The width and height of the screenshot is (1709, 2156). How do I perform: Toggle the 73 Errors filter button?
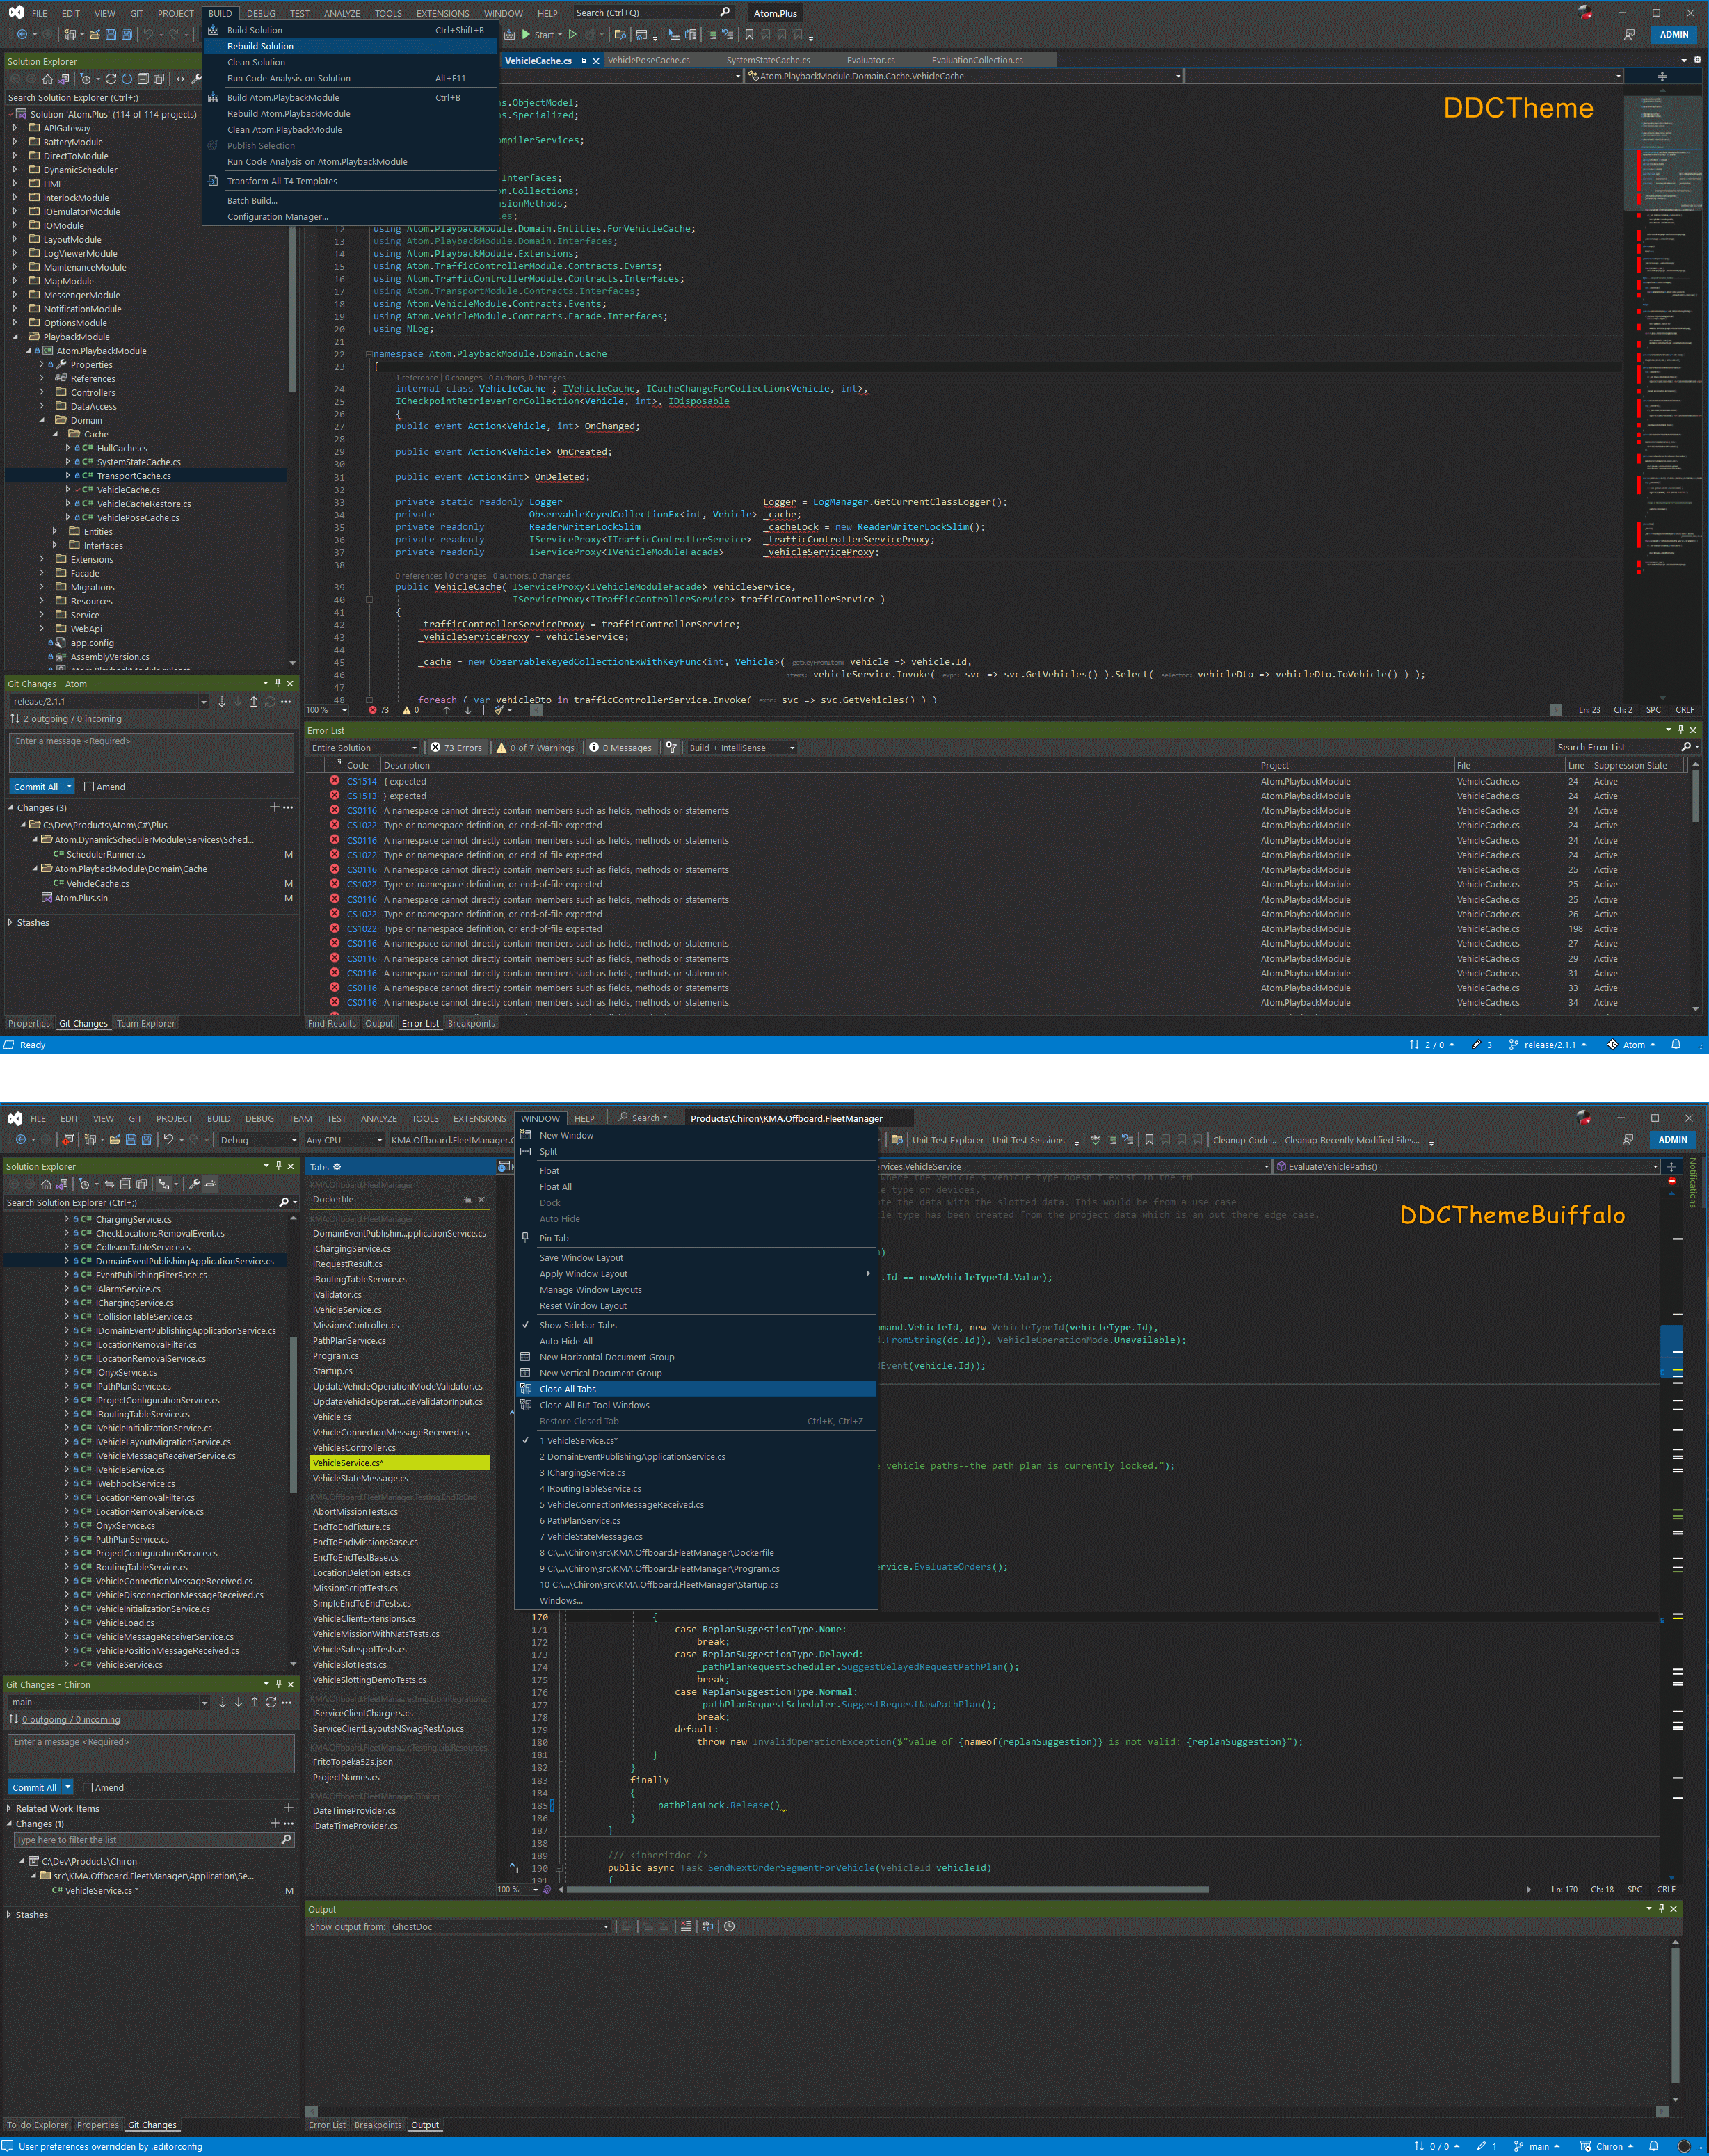click(x=456, y=748)
